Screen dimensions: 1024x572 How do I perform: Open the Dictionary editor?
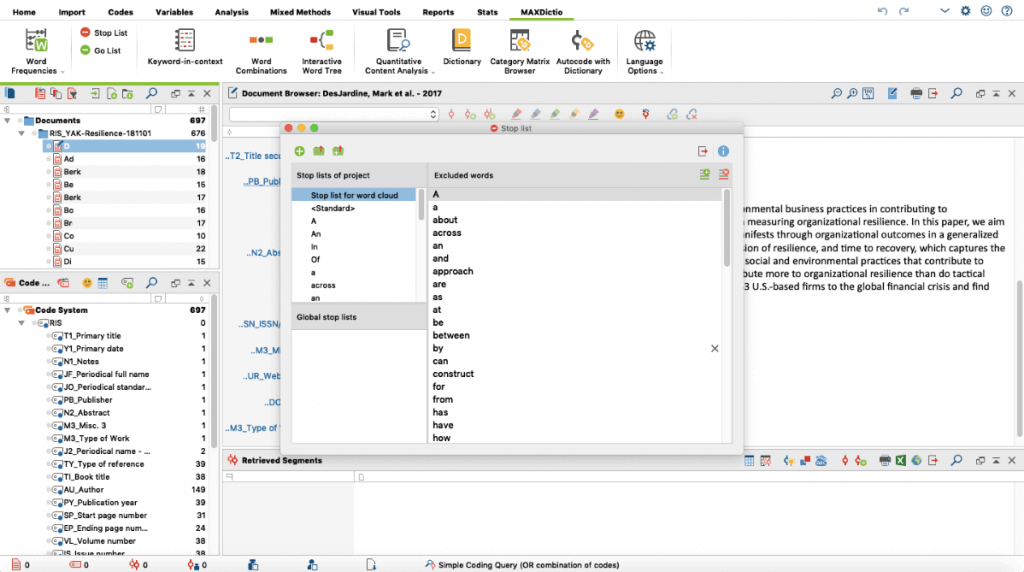(x=462, y=47)
